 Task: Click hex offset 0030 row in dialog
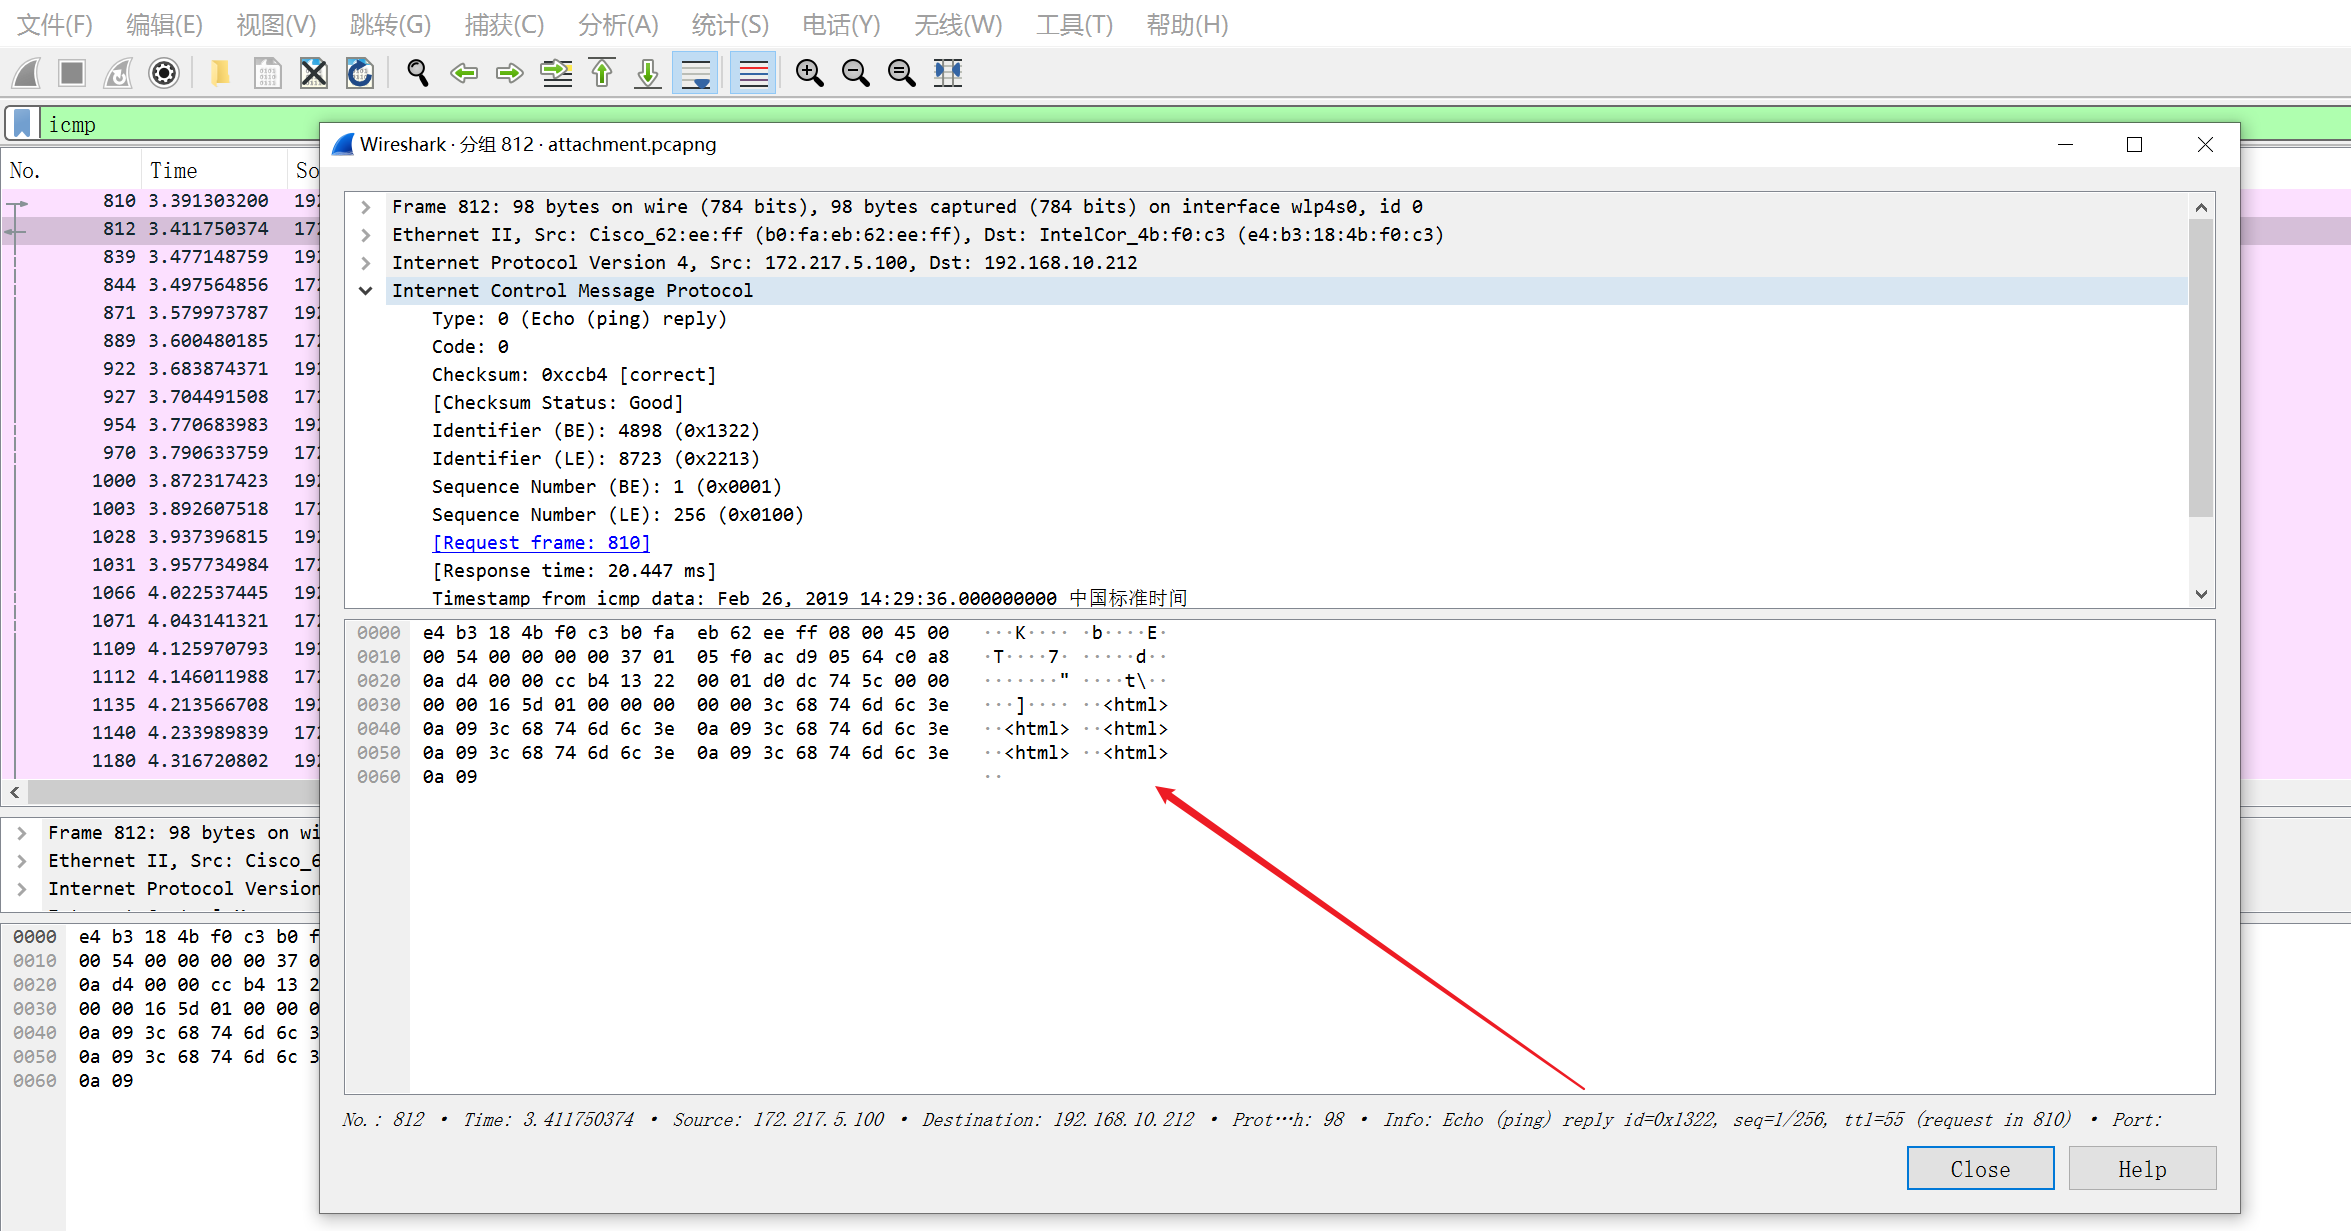[x=379, y=705]
